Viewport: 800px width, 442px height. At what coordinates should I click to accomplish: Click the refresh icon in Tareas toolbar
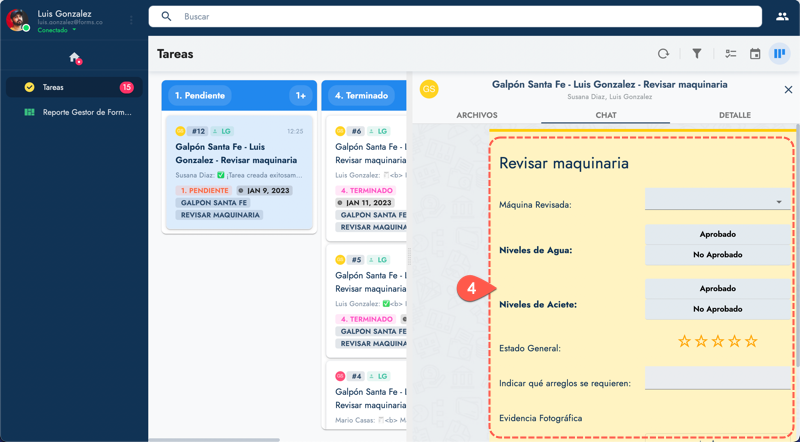point(663,54)
